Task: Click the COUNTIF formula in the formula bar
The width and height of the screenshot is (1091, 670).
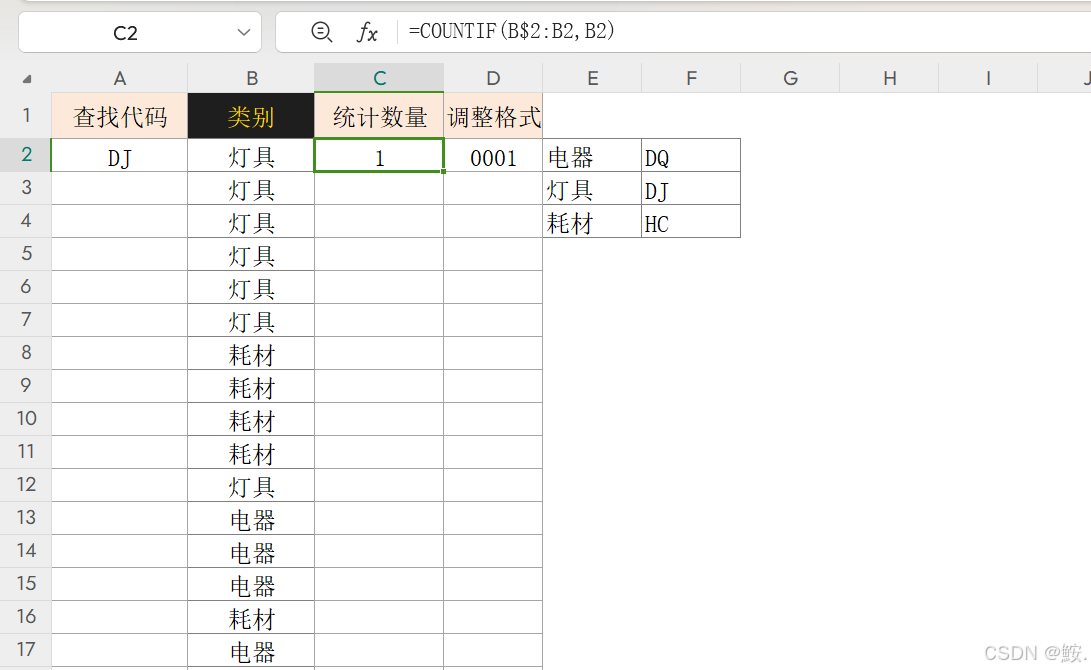Action: (511, 31)
